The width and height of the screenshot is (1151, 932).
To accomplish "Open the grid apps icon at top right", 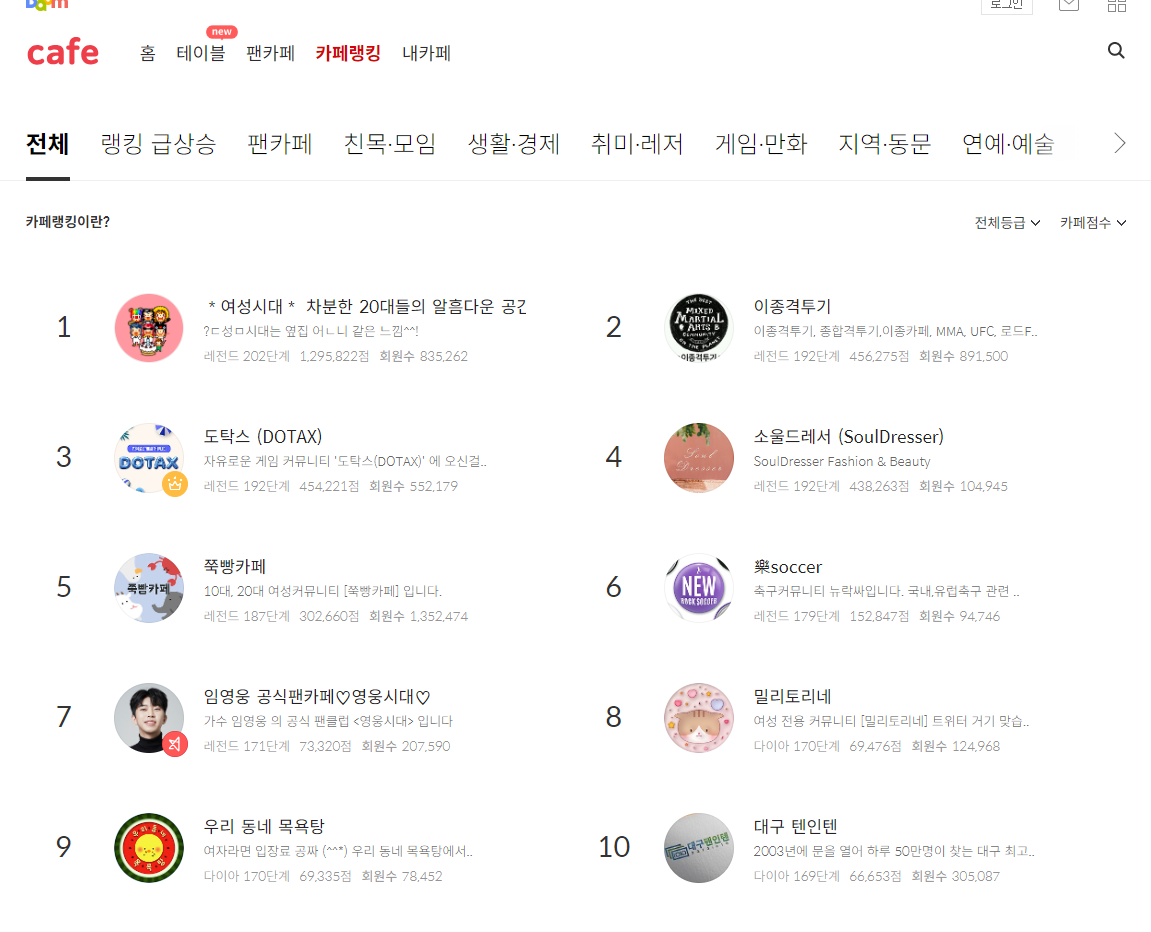I will click(1116, 5).
